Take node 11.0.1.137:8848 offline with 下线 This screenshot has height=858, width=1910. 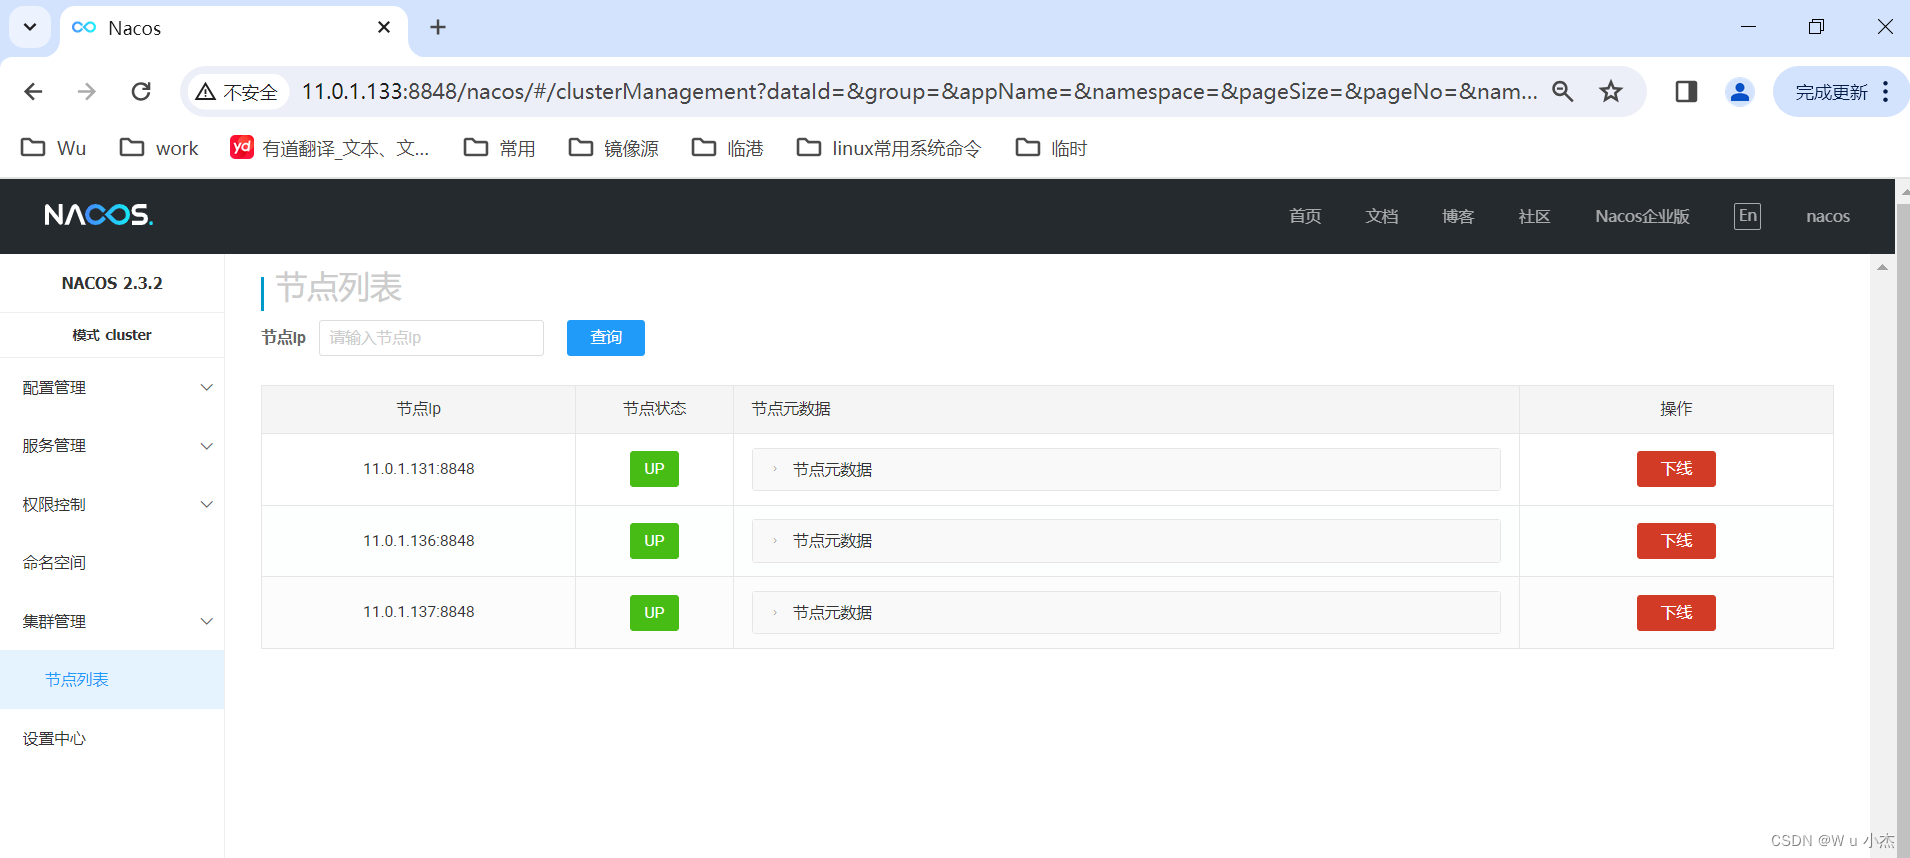tap(1676, 613)
